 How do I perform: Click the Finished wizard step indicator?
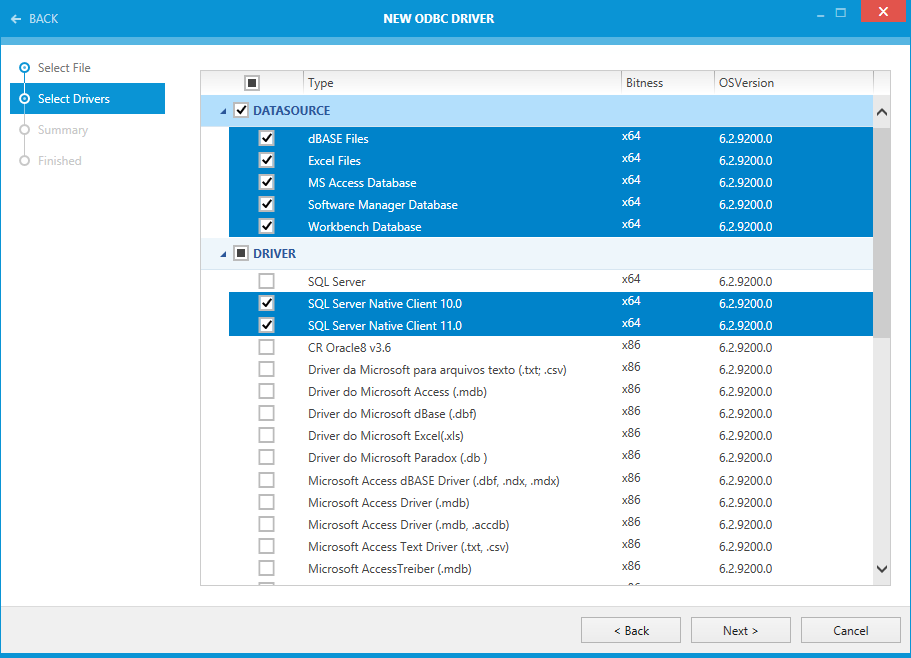(x=25, y=160)
